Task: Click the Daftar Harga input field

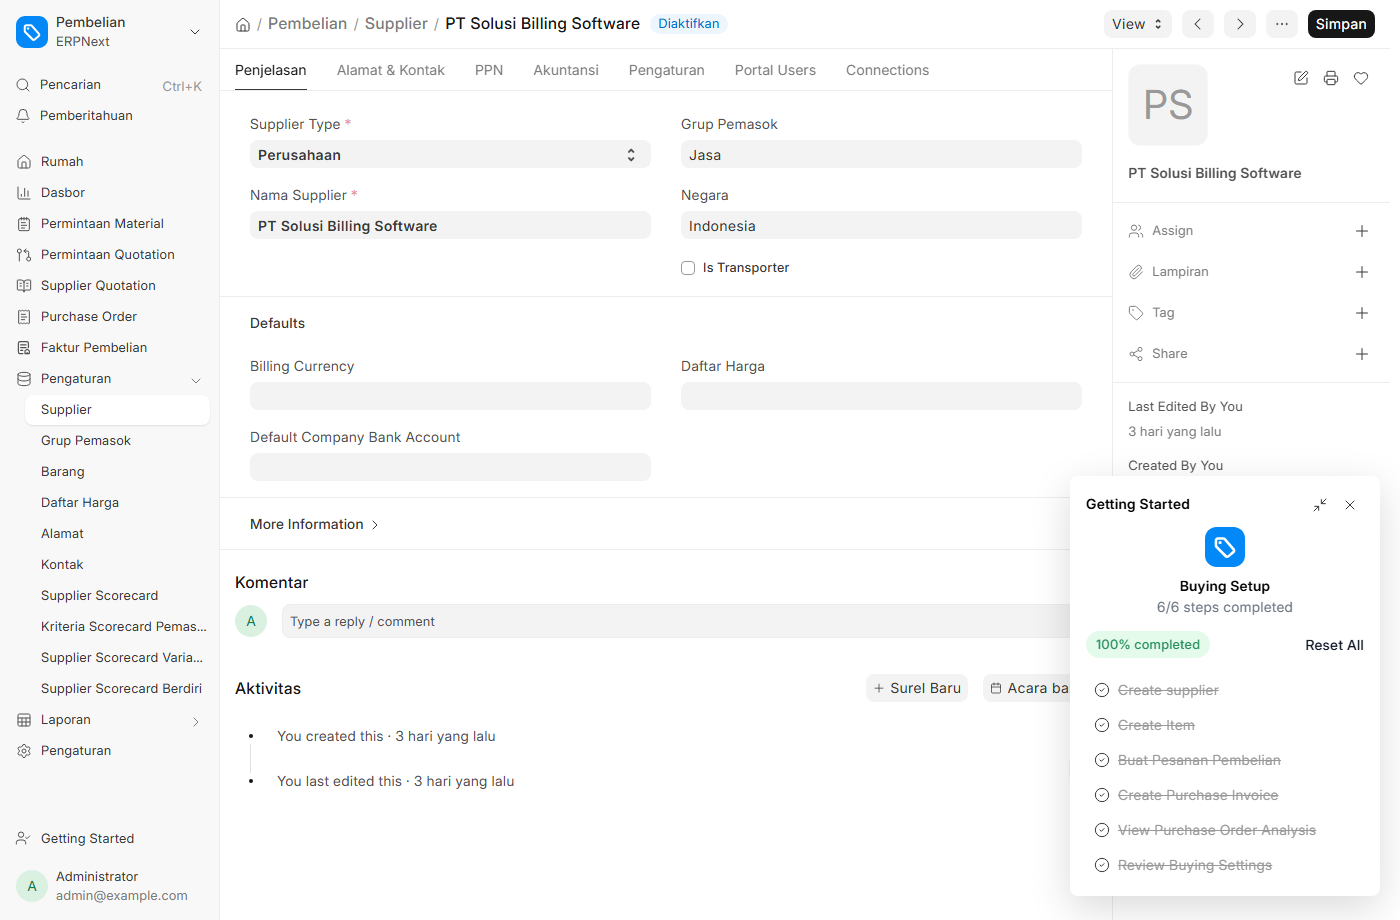Action: coord(881,396)
